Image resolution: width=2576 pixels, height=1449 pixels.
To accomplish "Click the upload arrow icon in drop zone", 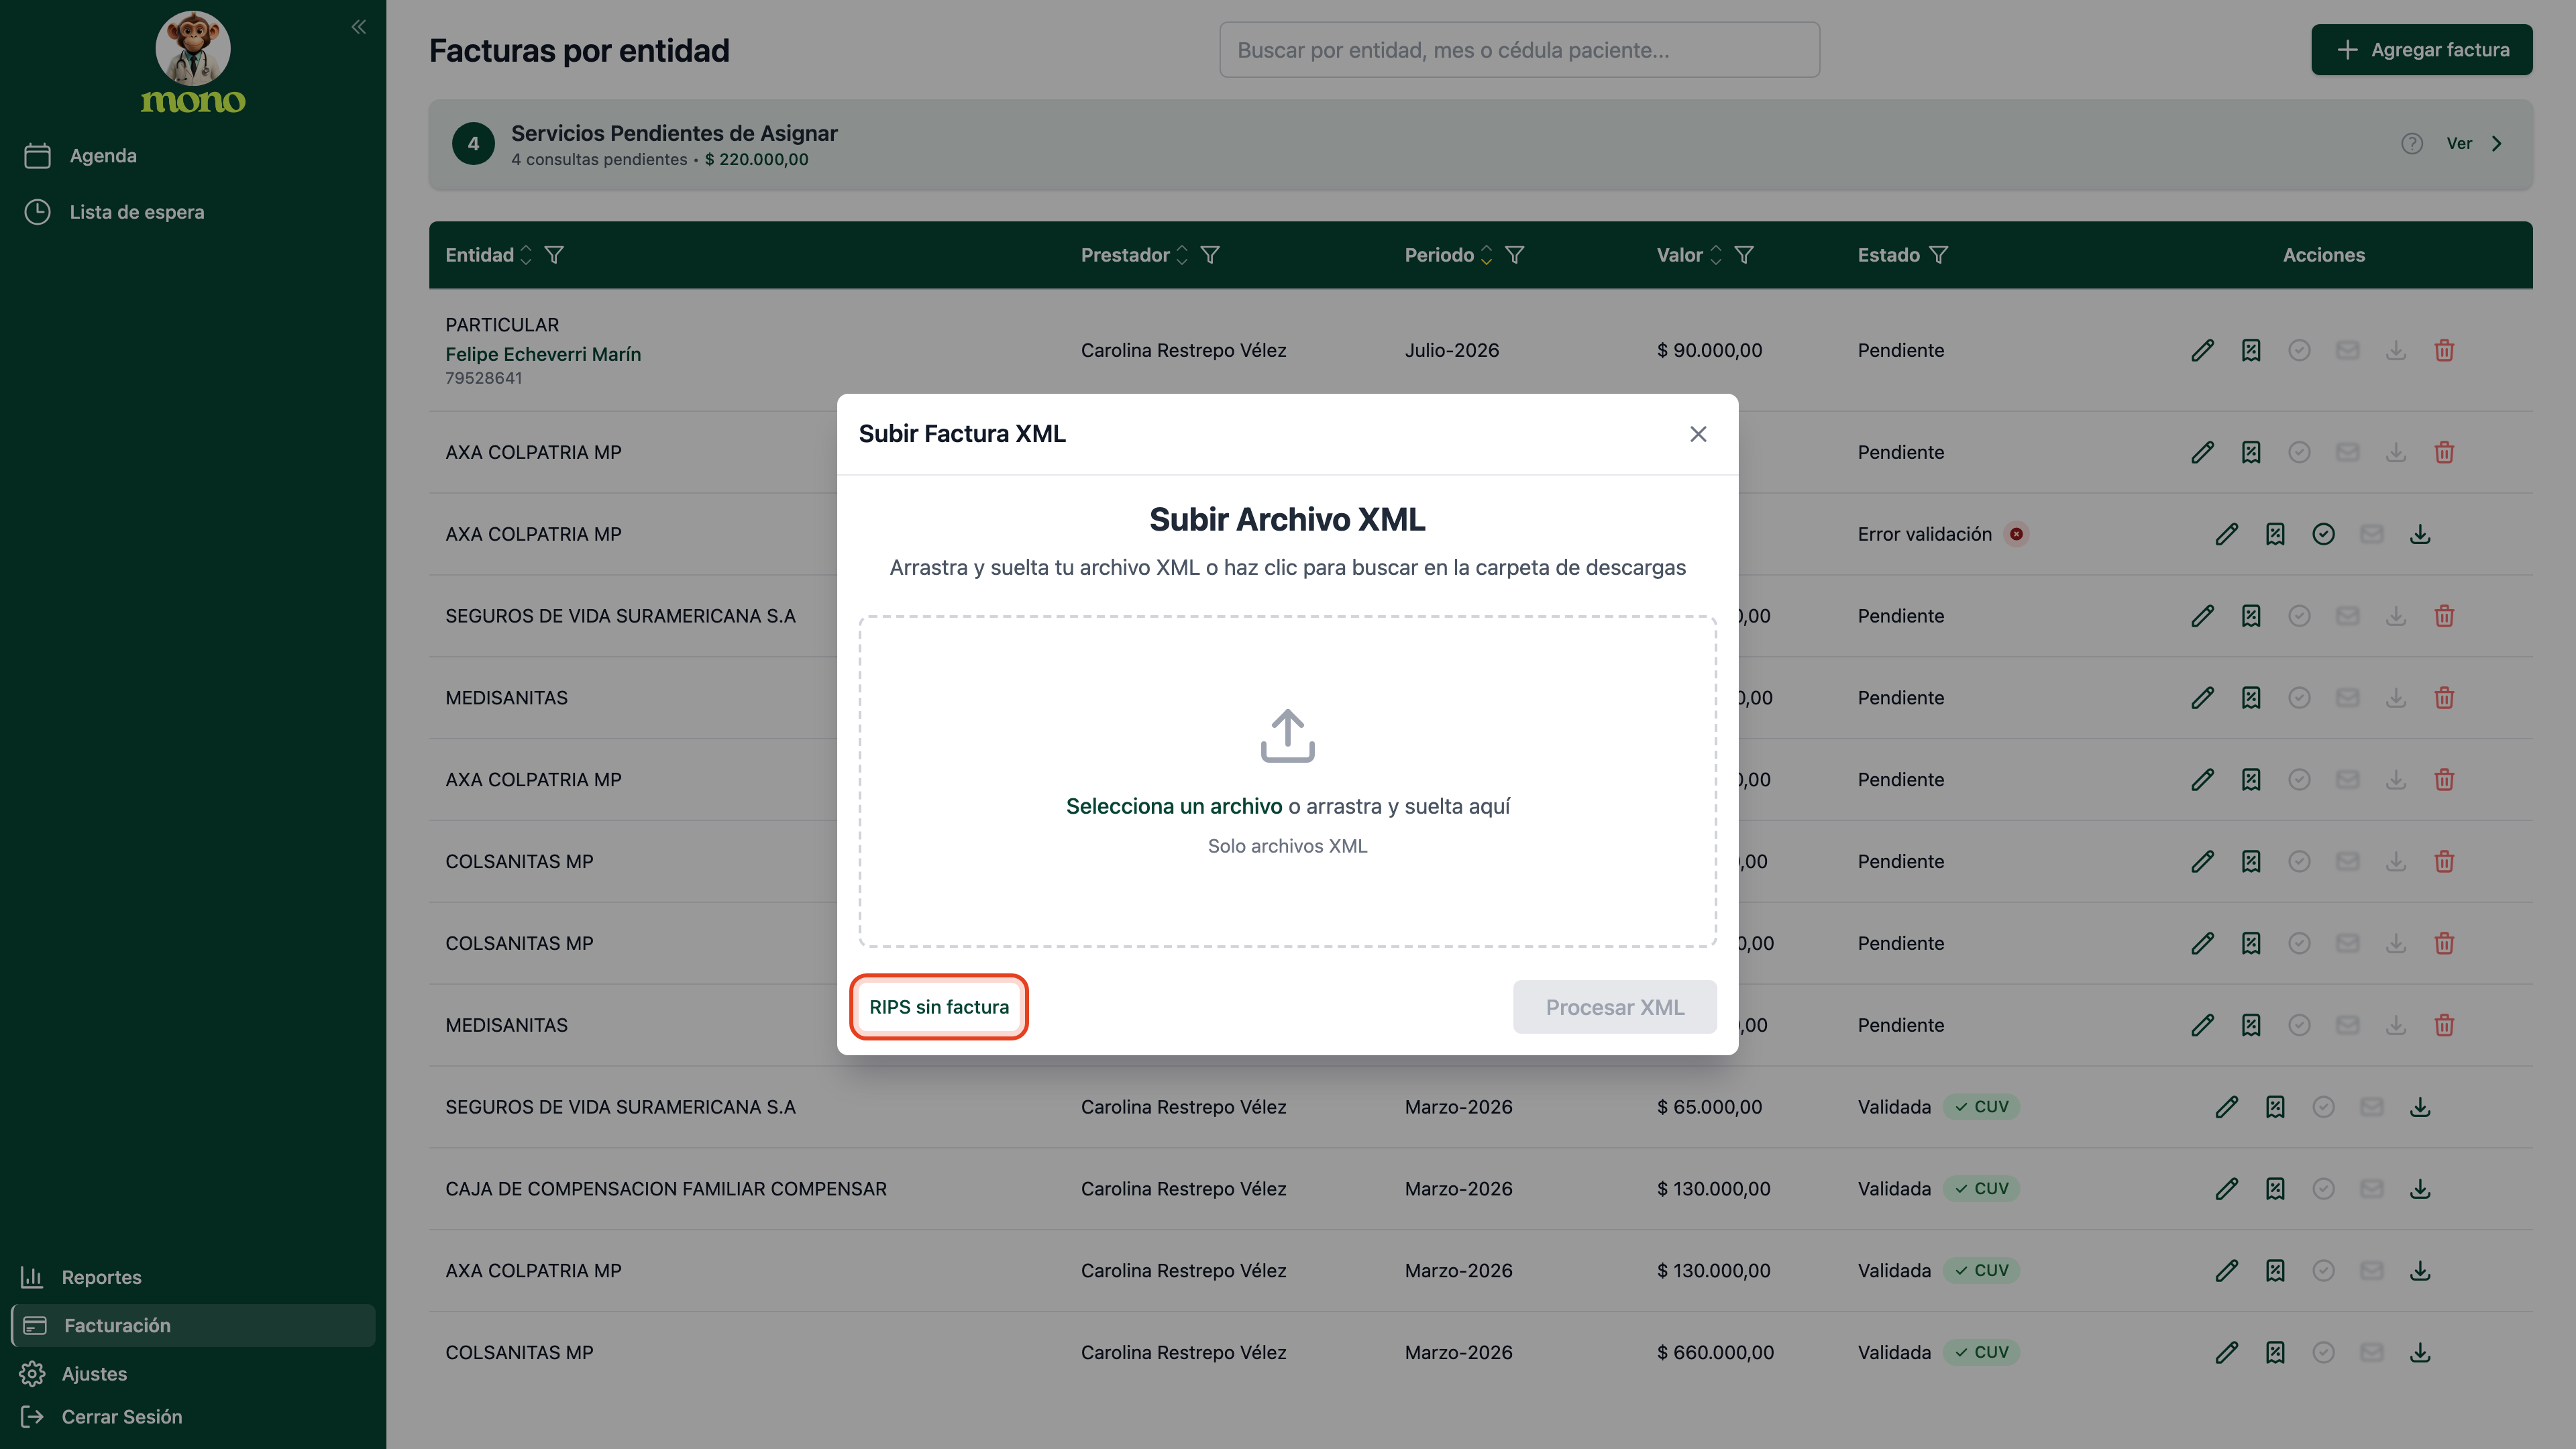I will (1287, 736).
